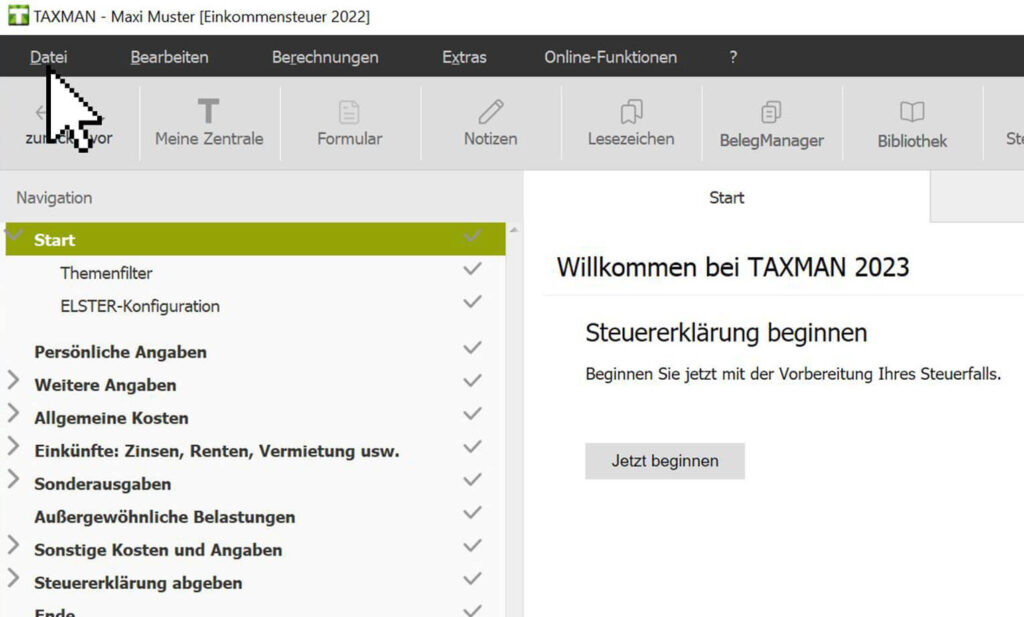
Task: Click navigation scrollbar up arrow
Action: 514,230
